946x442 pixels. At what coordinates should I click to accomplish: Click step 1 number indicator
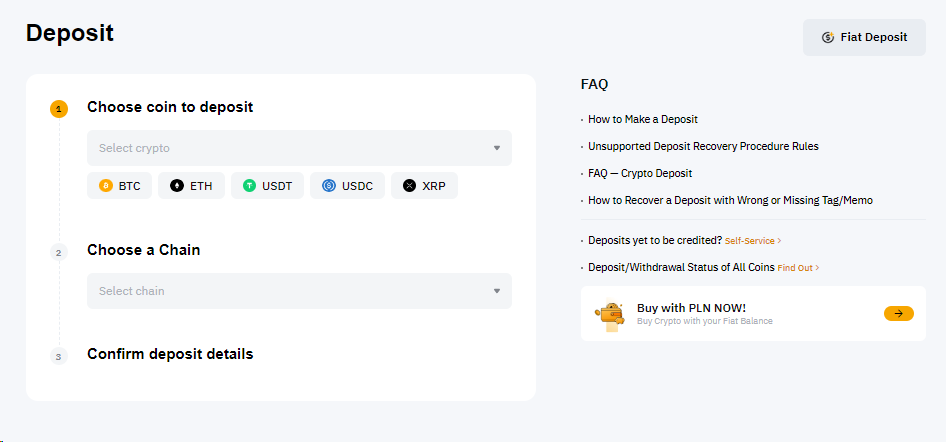coord(59,109)
